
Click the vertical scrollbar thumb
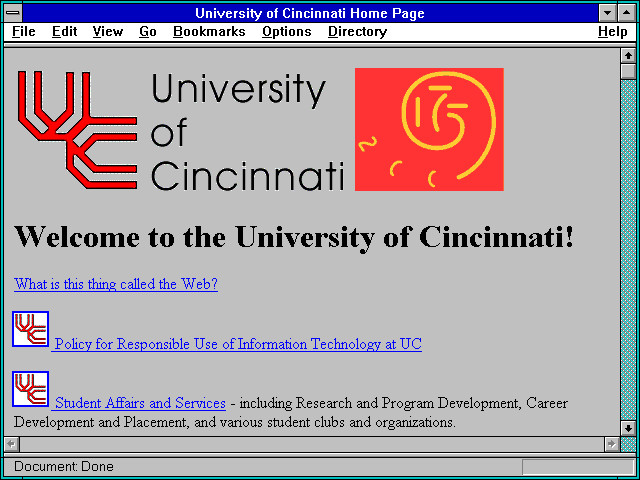click(628, 71)
